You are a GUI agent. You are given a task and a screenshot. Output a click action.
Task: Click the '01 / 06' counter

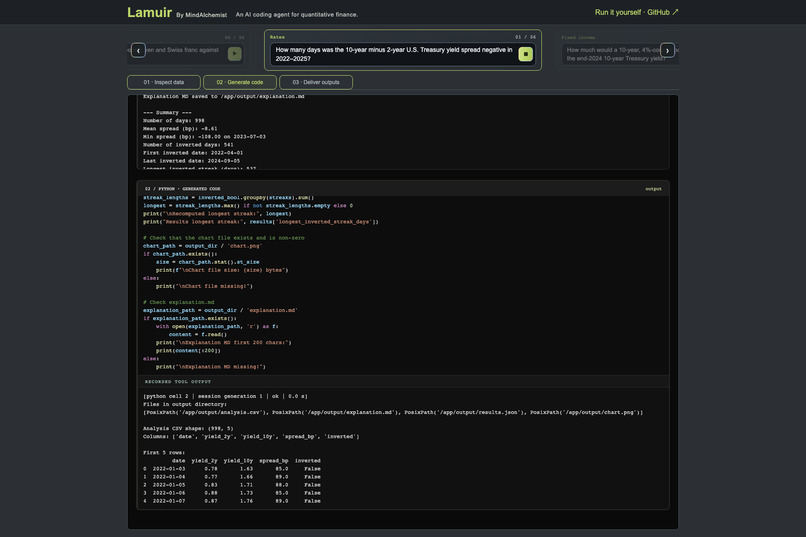(x=525, y=37)
